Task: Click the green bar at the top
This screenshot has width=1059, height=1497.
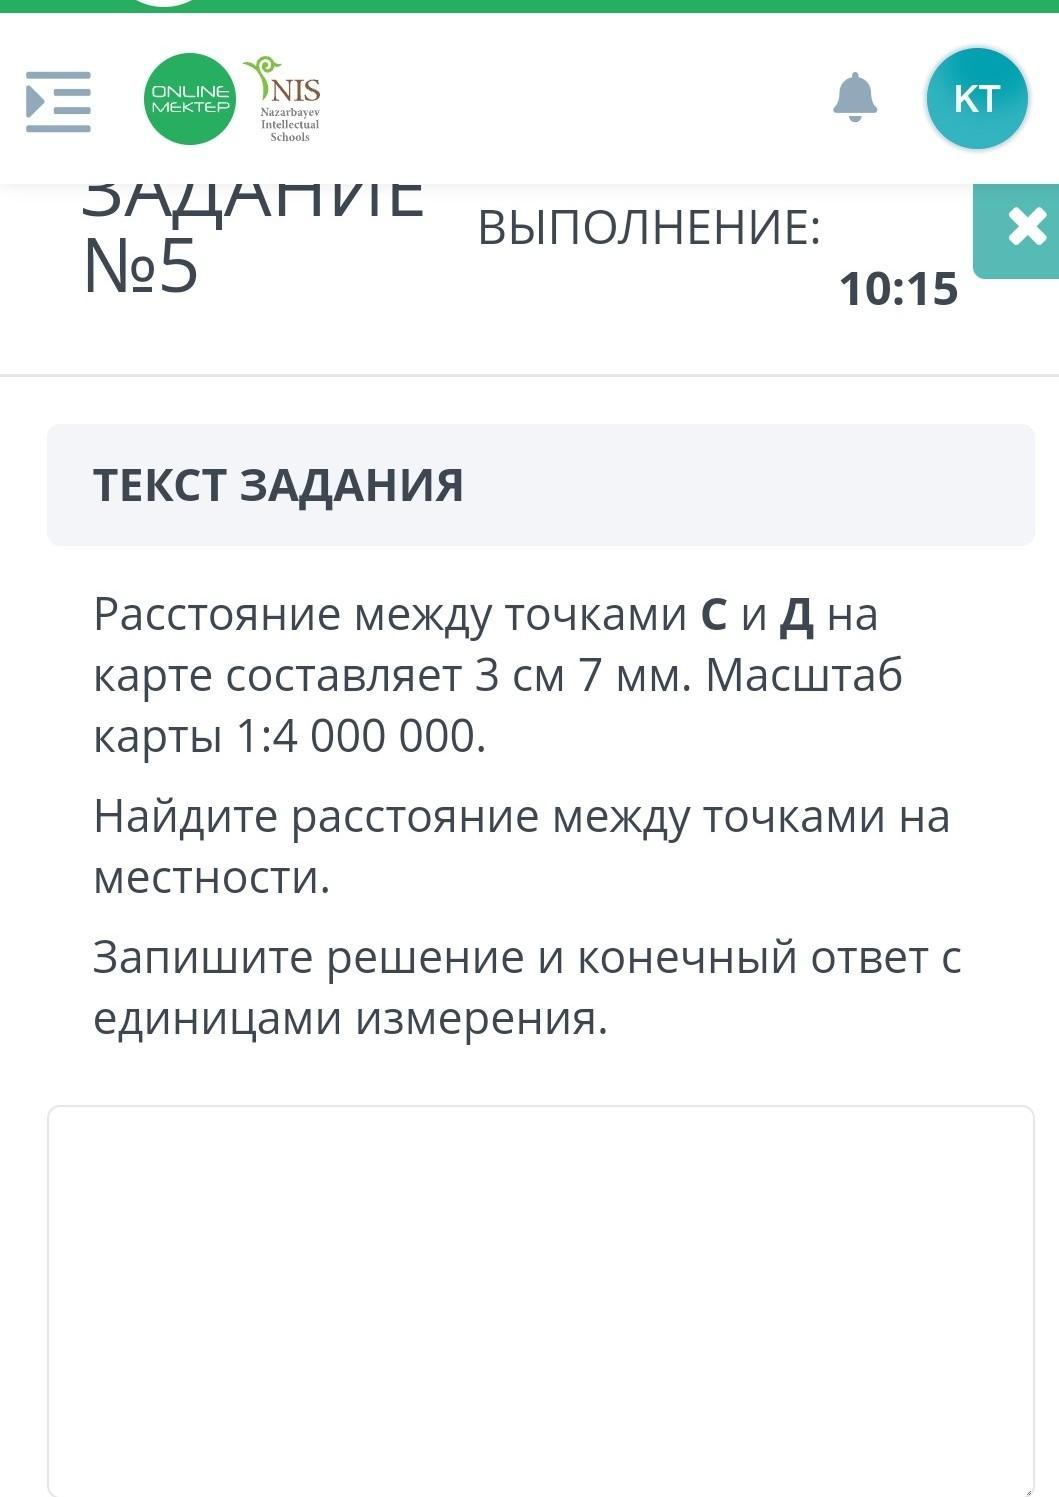Action: [x=529, y=6]
